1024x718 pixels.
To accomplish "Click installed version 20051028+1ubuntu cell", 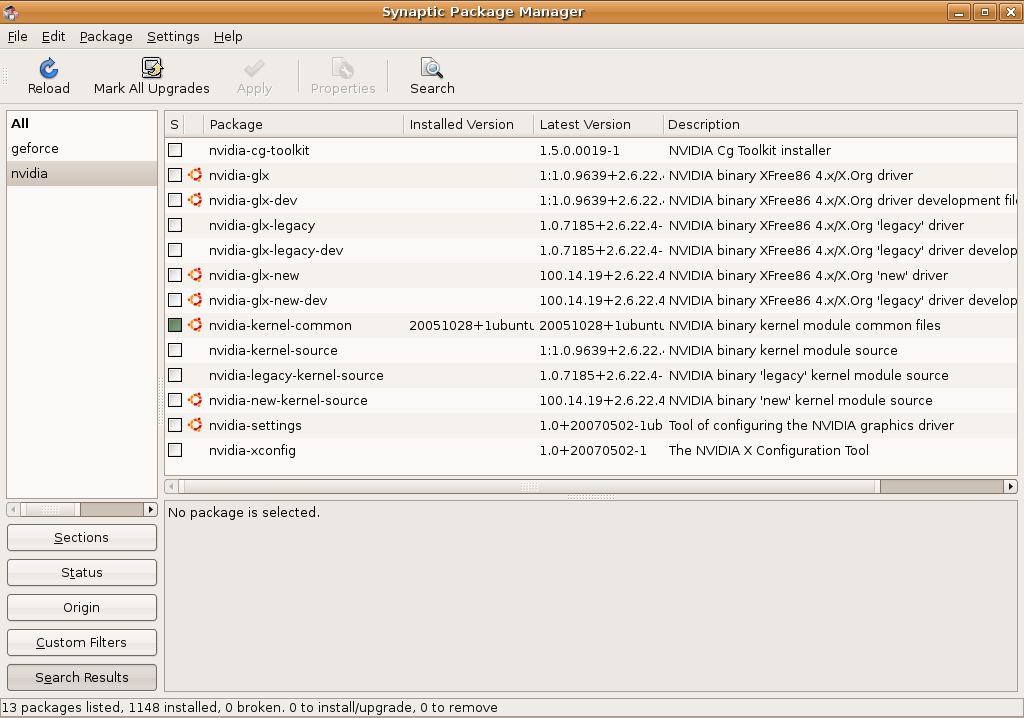I will (471, 325).
